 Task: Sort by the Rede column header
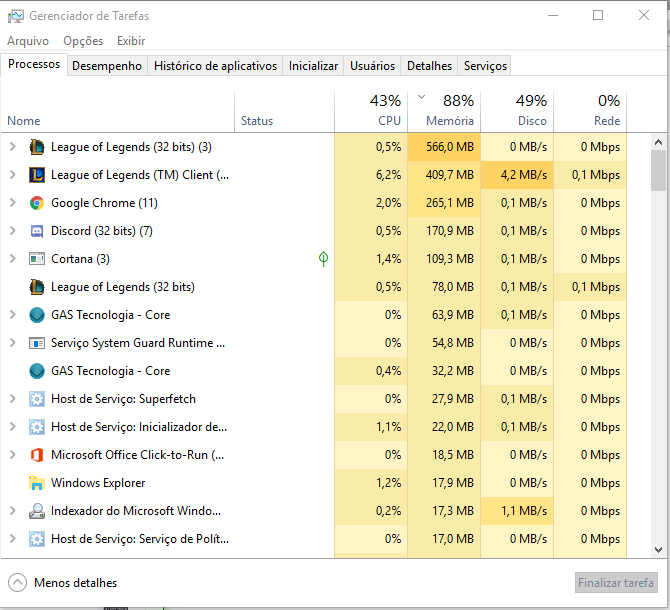tap(590, 111)
